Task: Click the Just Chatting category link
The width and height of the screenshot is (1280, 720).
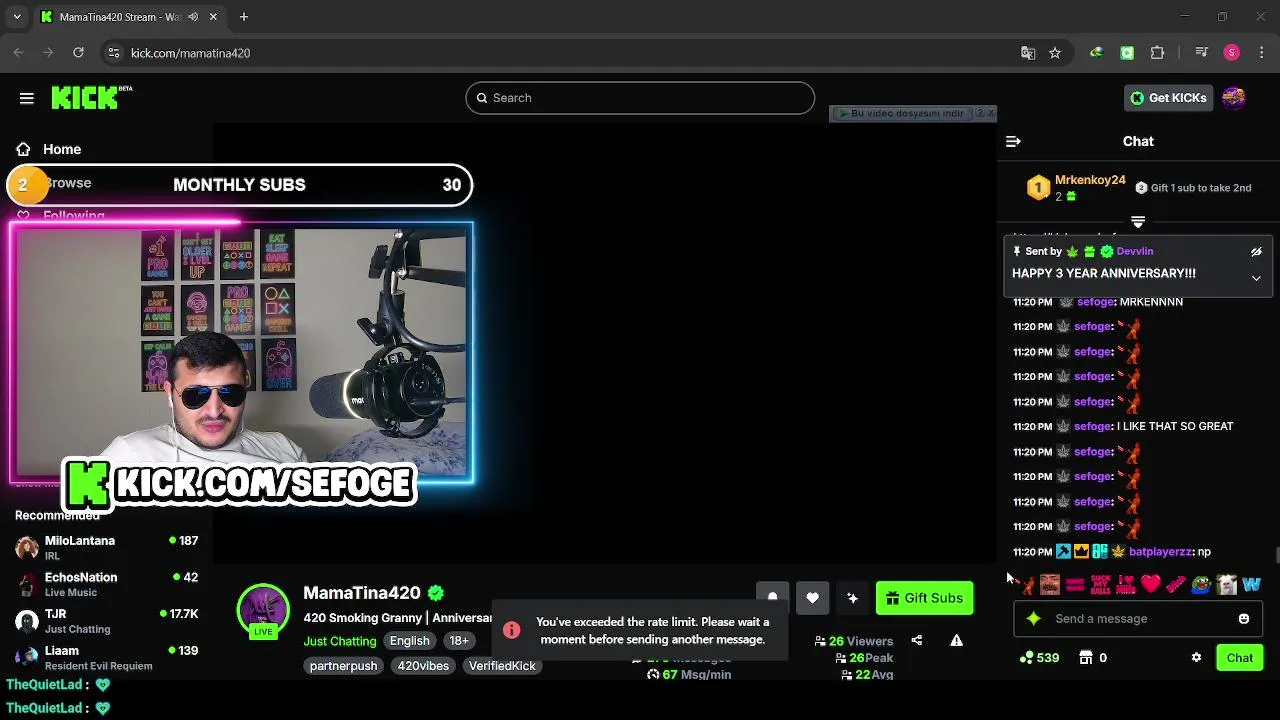Action: click(x=340, y=641)
